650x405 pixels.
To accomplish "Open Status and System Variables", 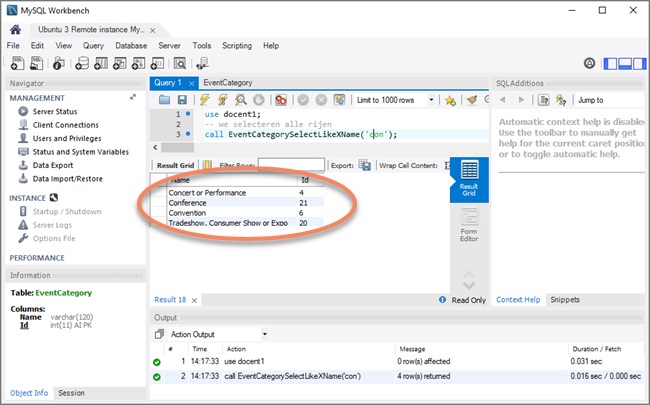I will coord(80,152).
